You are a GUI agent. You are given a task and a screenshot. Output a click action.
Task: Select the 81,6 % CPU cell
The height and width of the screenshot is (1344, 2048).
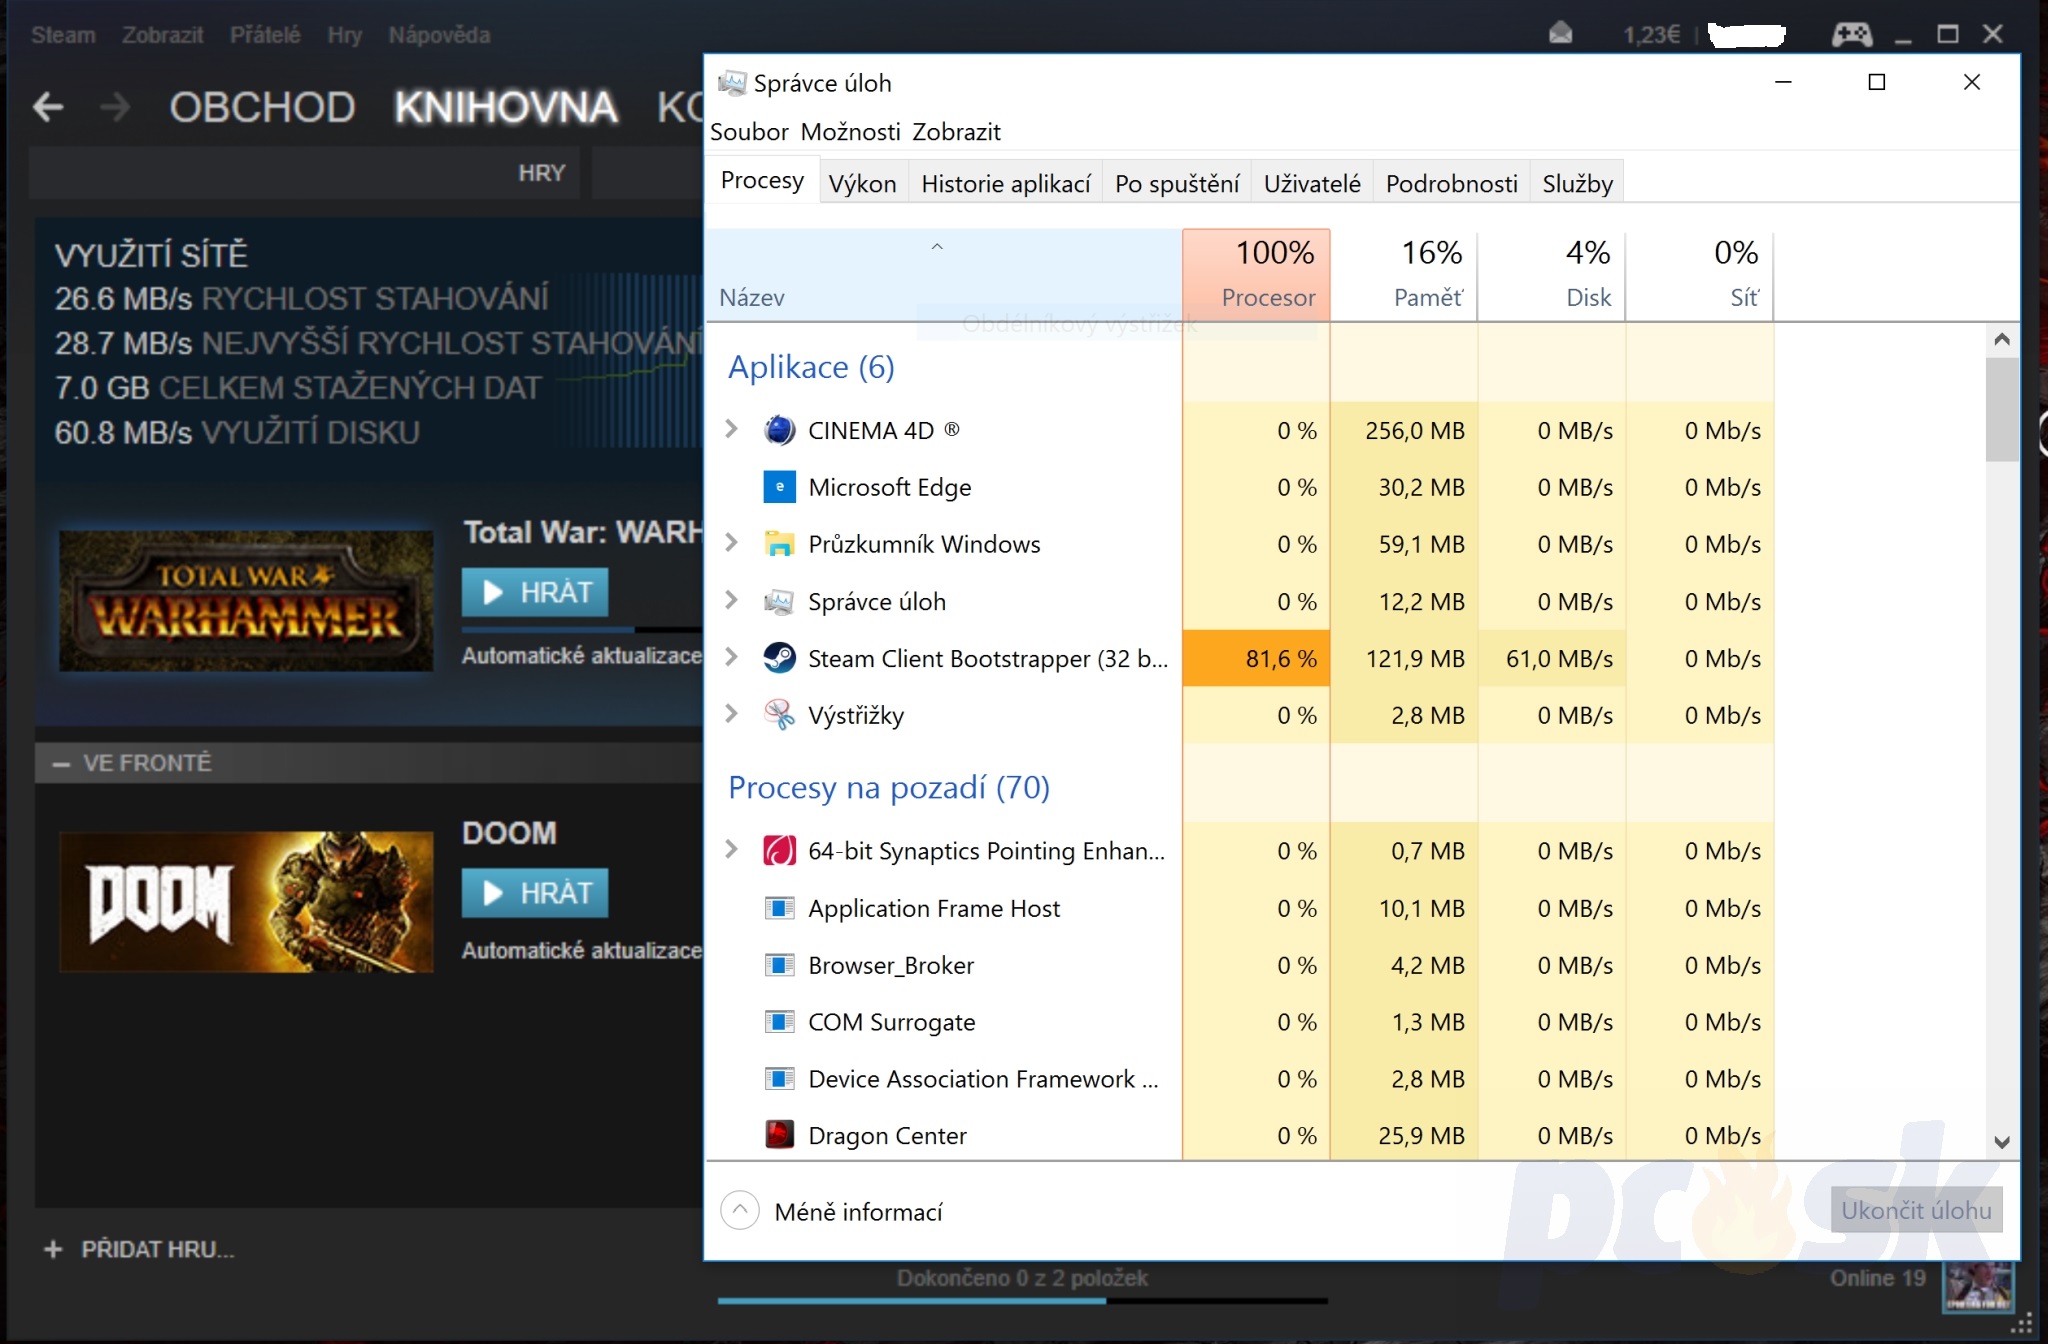1256,658
